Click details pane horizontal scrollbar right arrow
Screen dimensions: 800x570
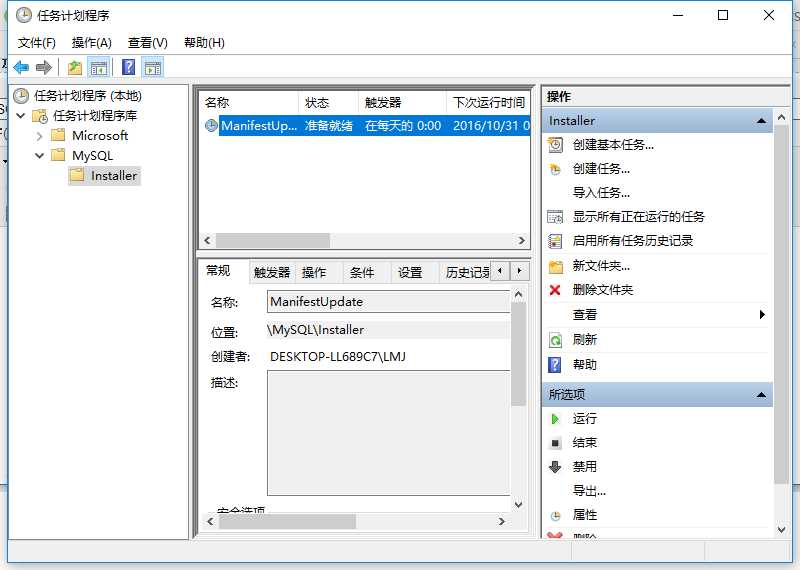click(x=502, y=521)
